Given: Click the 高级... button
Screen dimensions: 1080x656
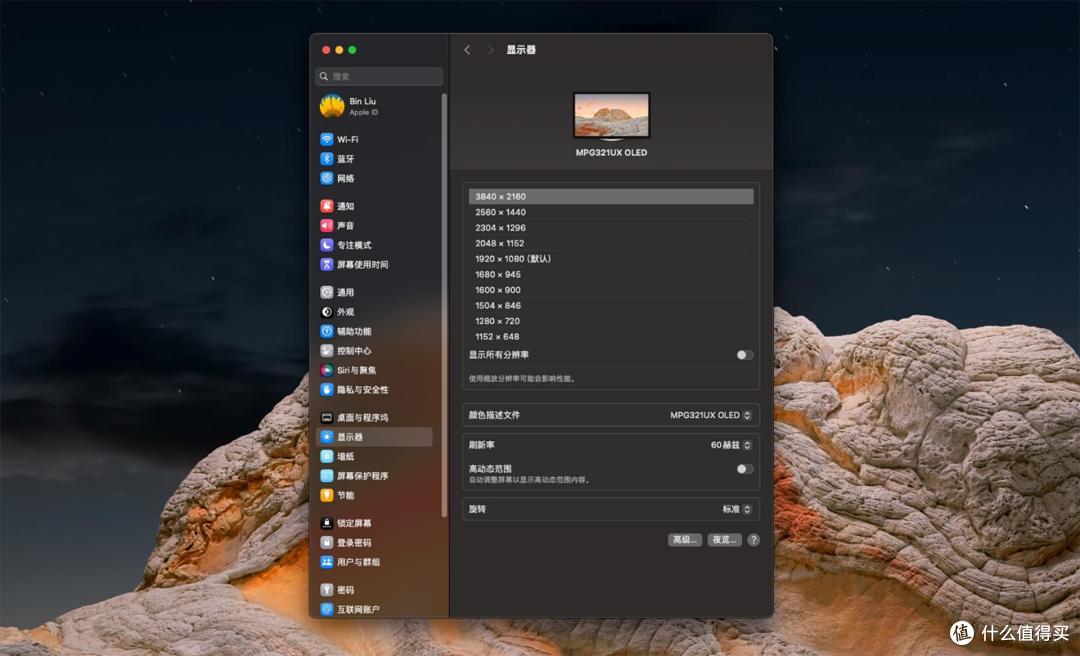Looking at the screenshot, I should pyautogui.click(x=685, y=540).
